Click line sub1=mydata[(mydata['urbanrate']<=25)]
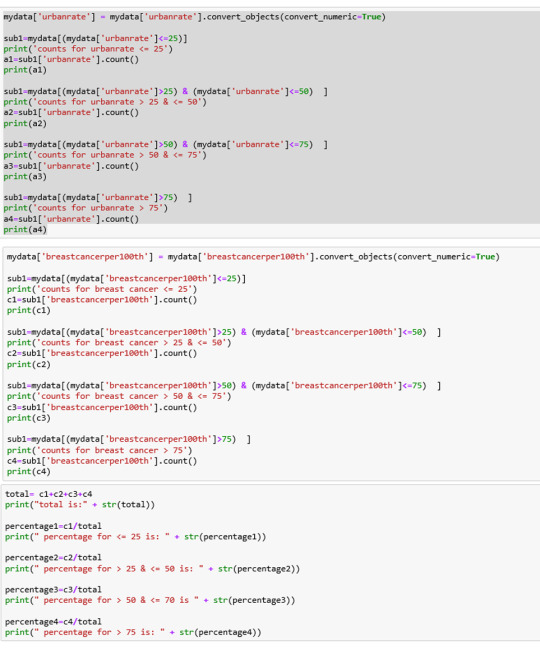 click(95, 39)
